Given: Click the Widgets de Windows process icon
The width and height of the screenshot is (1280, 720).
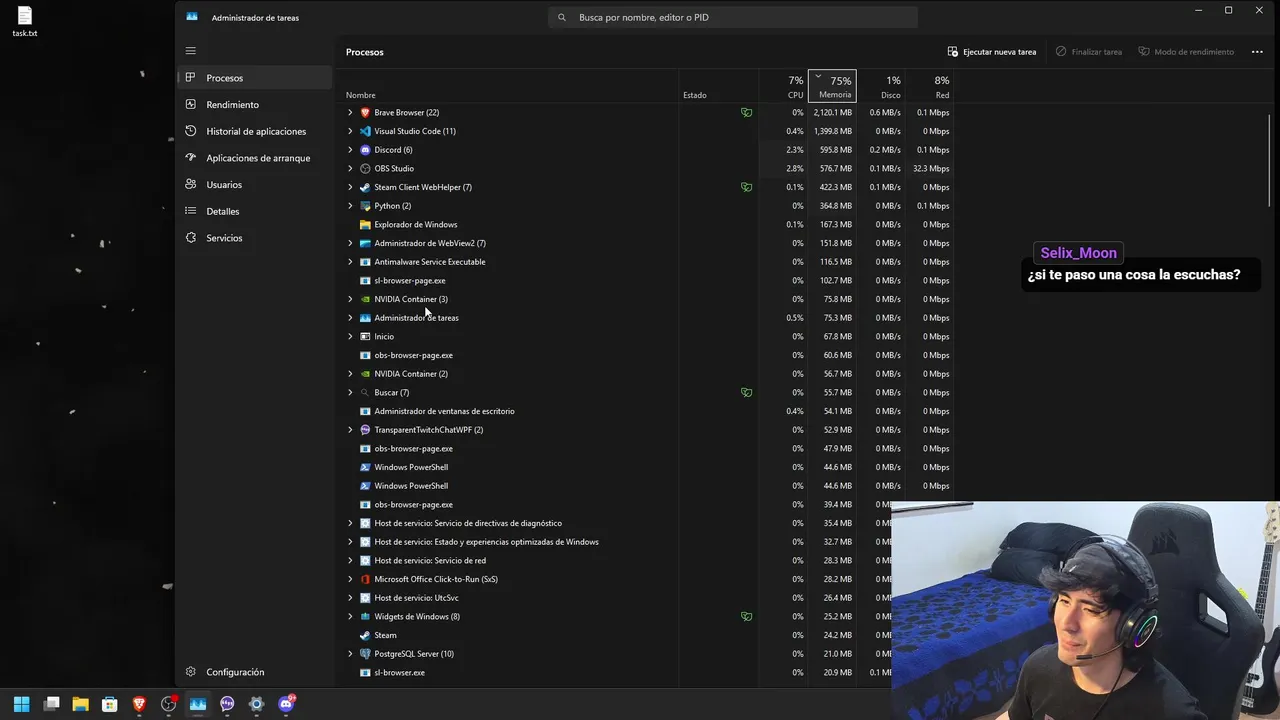Looking at the screenshot, I should 365,616.
